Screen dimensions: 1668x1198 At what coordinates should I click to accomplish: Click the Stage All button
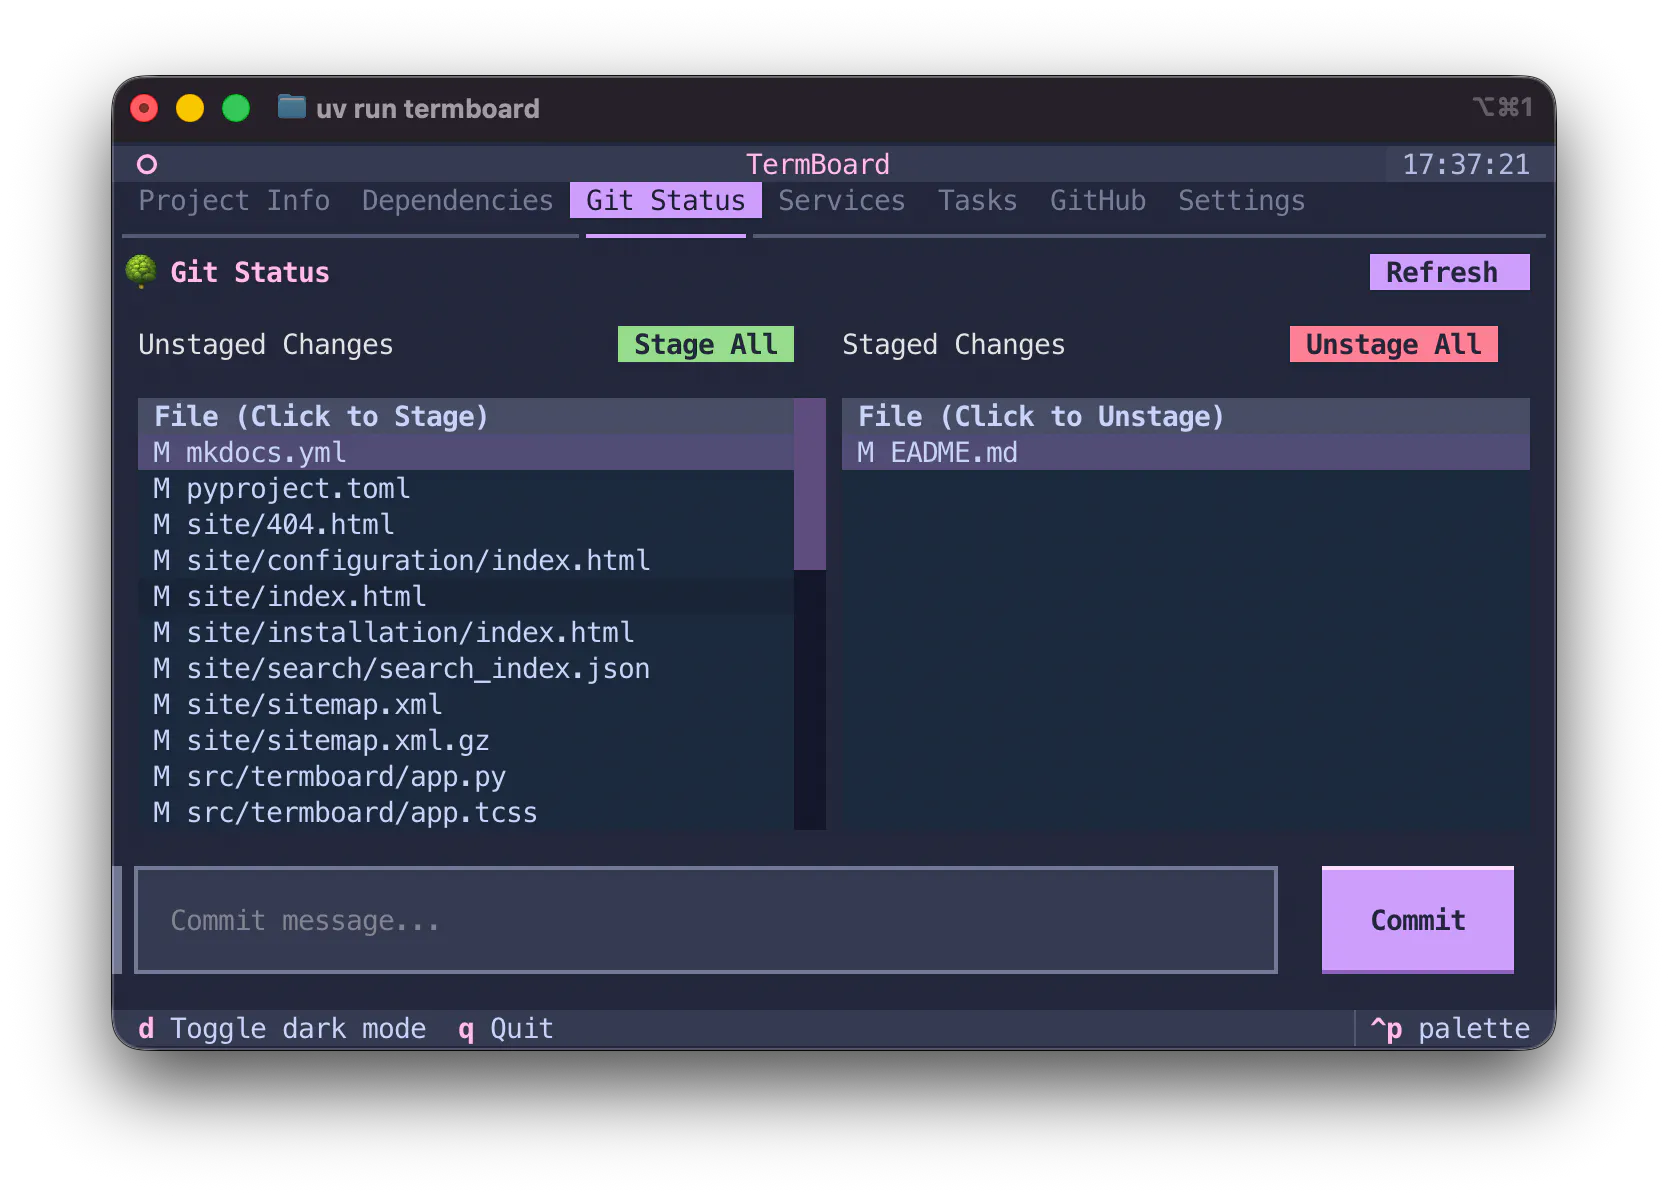706,344
